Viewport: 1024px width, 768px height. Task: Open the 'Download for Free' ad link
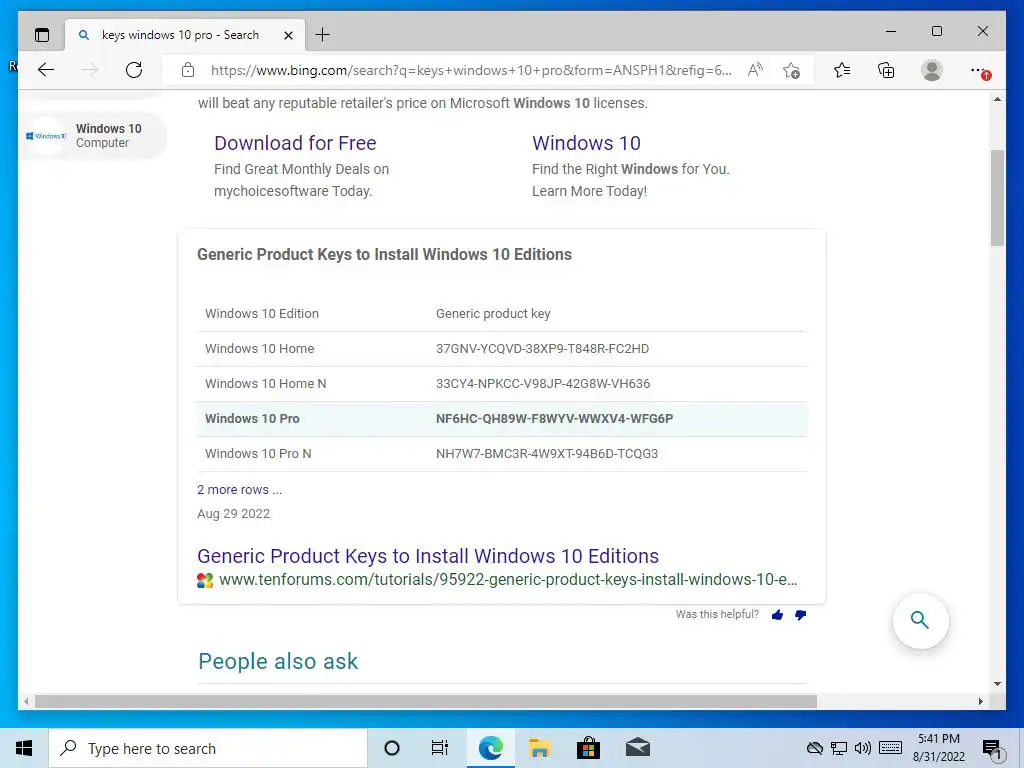tap(295, 143)
